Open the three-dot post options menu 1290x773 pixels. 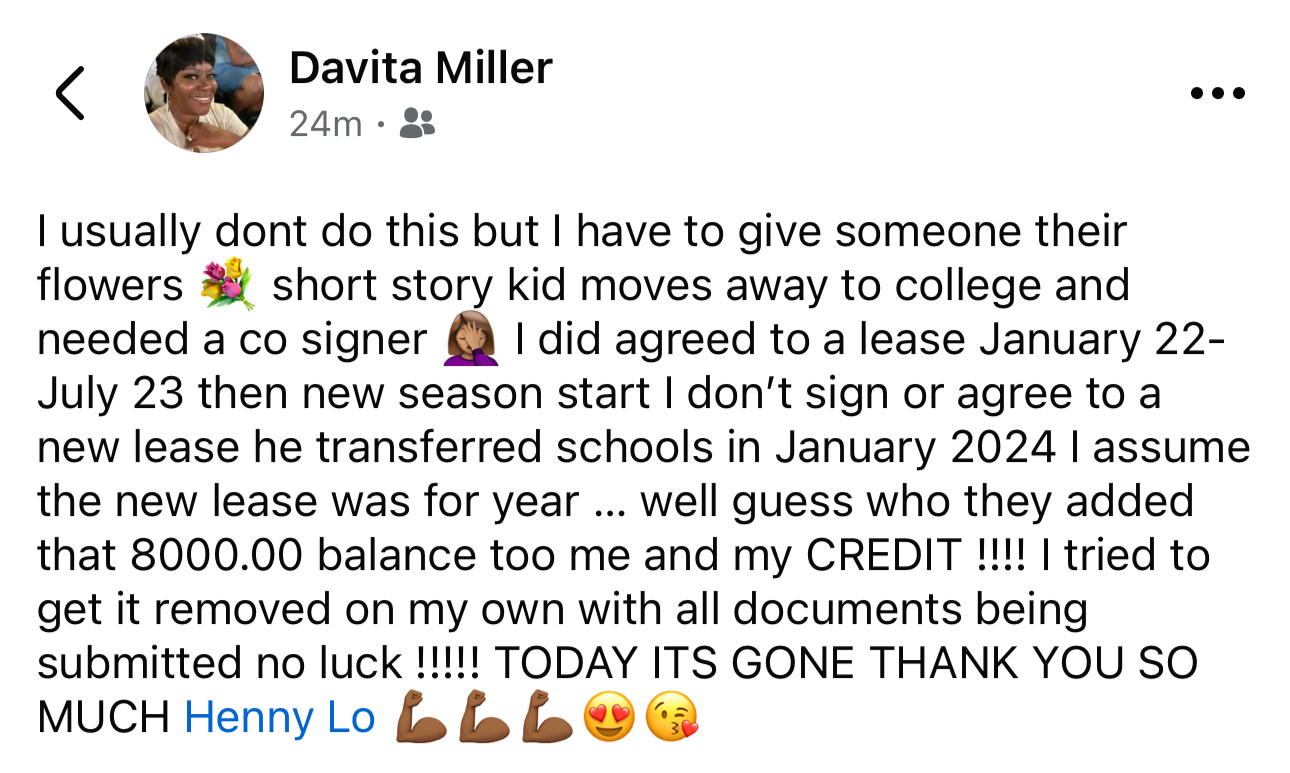tap(1218, 94)
